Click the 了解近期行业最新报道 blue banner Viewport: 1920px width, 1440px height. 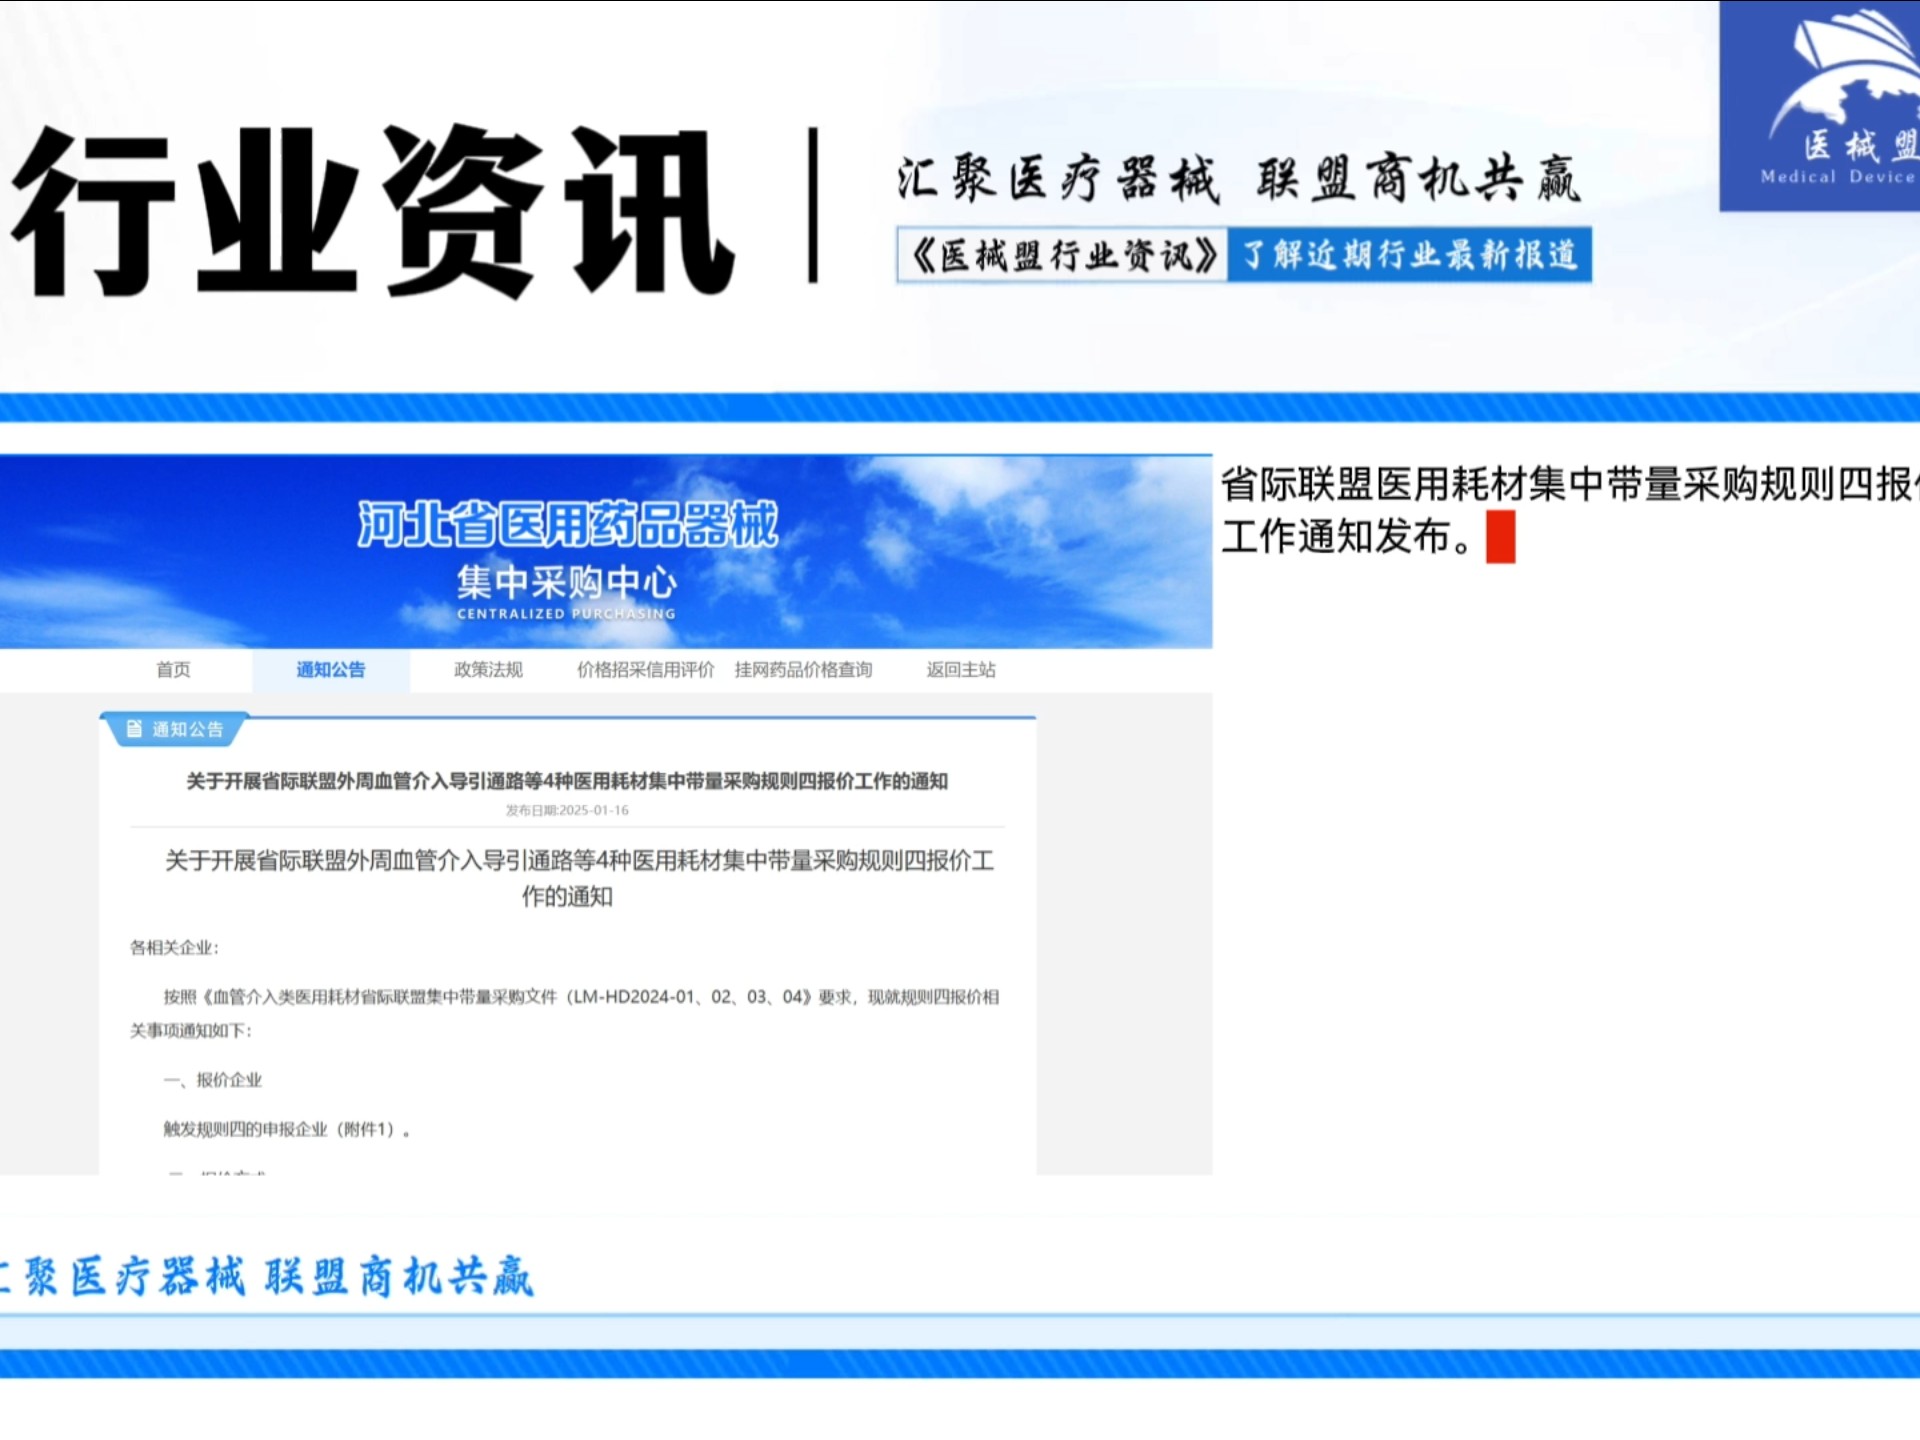(x=1410, y=255)
